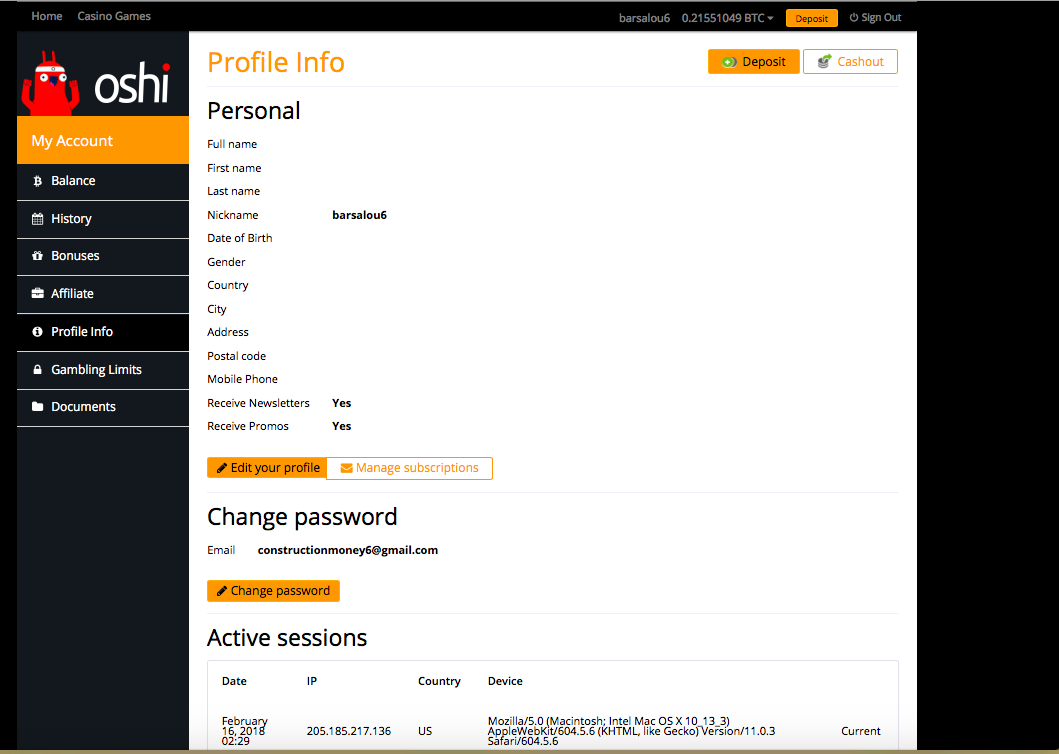
Task: Click the lock icon beside Gambling Limits
Action: 38,370
